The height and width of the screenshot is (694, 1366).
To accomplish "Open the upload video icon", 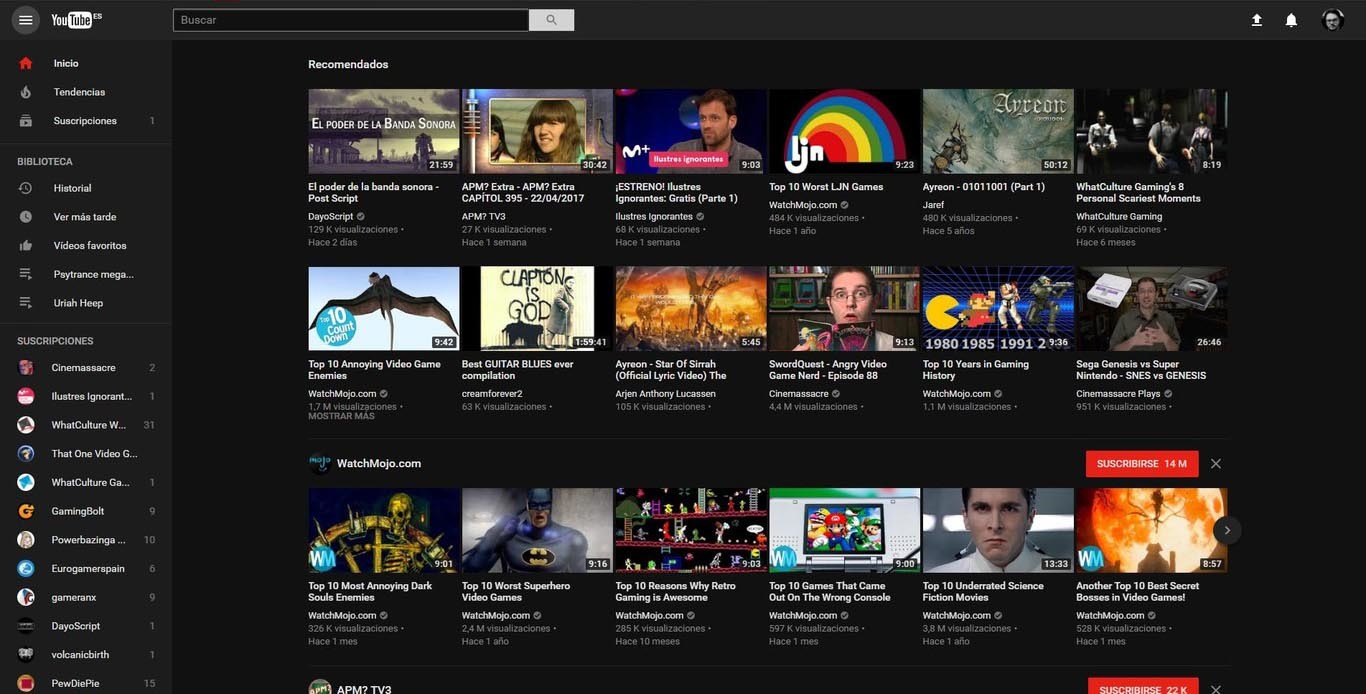I will click(1254, 18).
